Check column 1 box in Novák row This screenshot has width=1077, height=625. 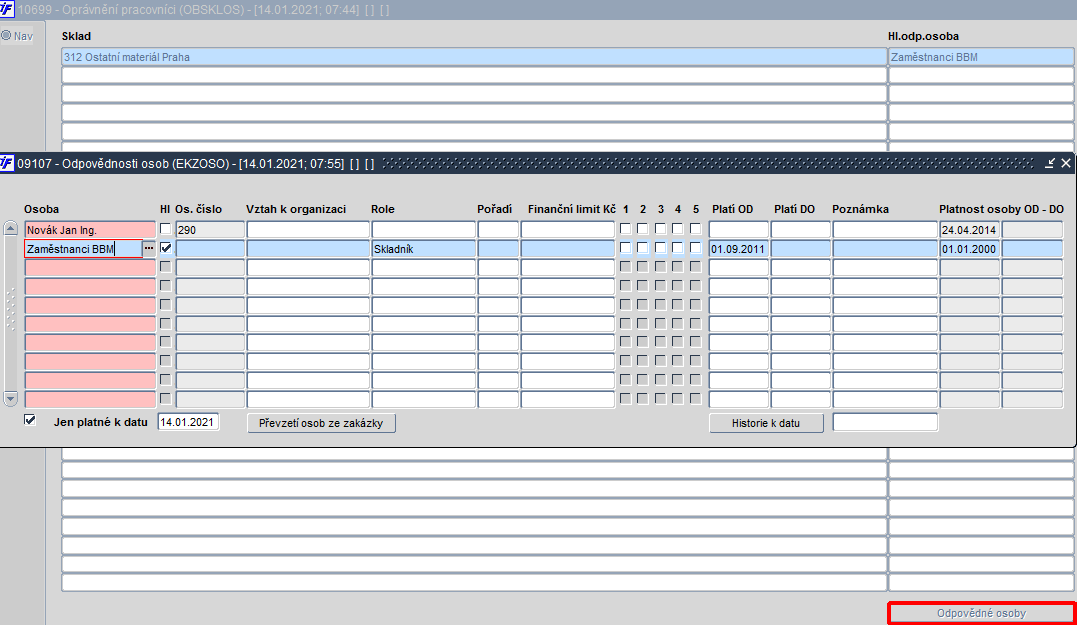[x=626, y=229]
